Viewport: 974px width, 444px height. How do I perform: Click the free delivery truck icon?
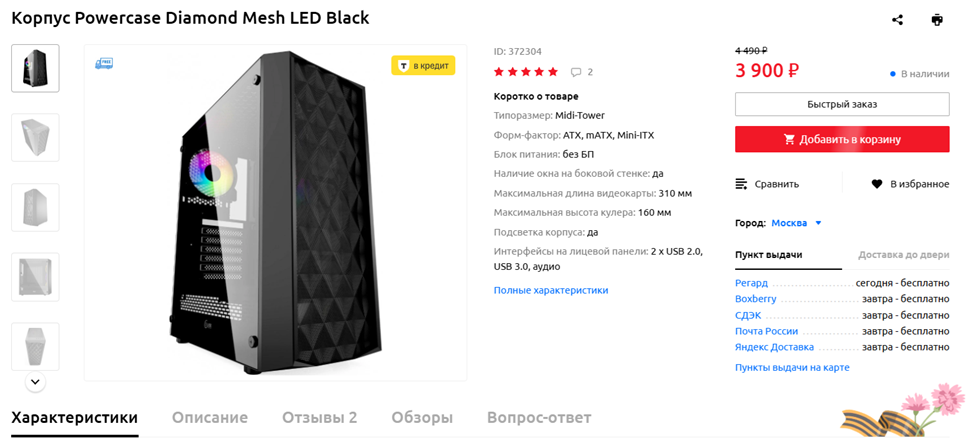[x=104, y=63]
